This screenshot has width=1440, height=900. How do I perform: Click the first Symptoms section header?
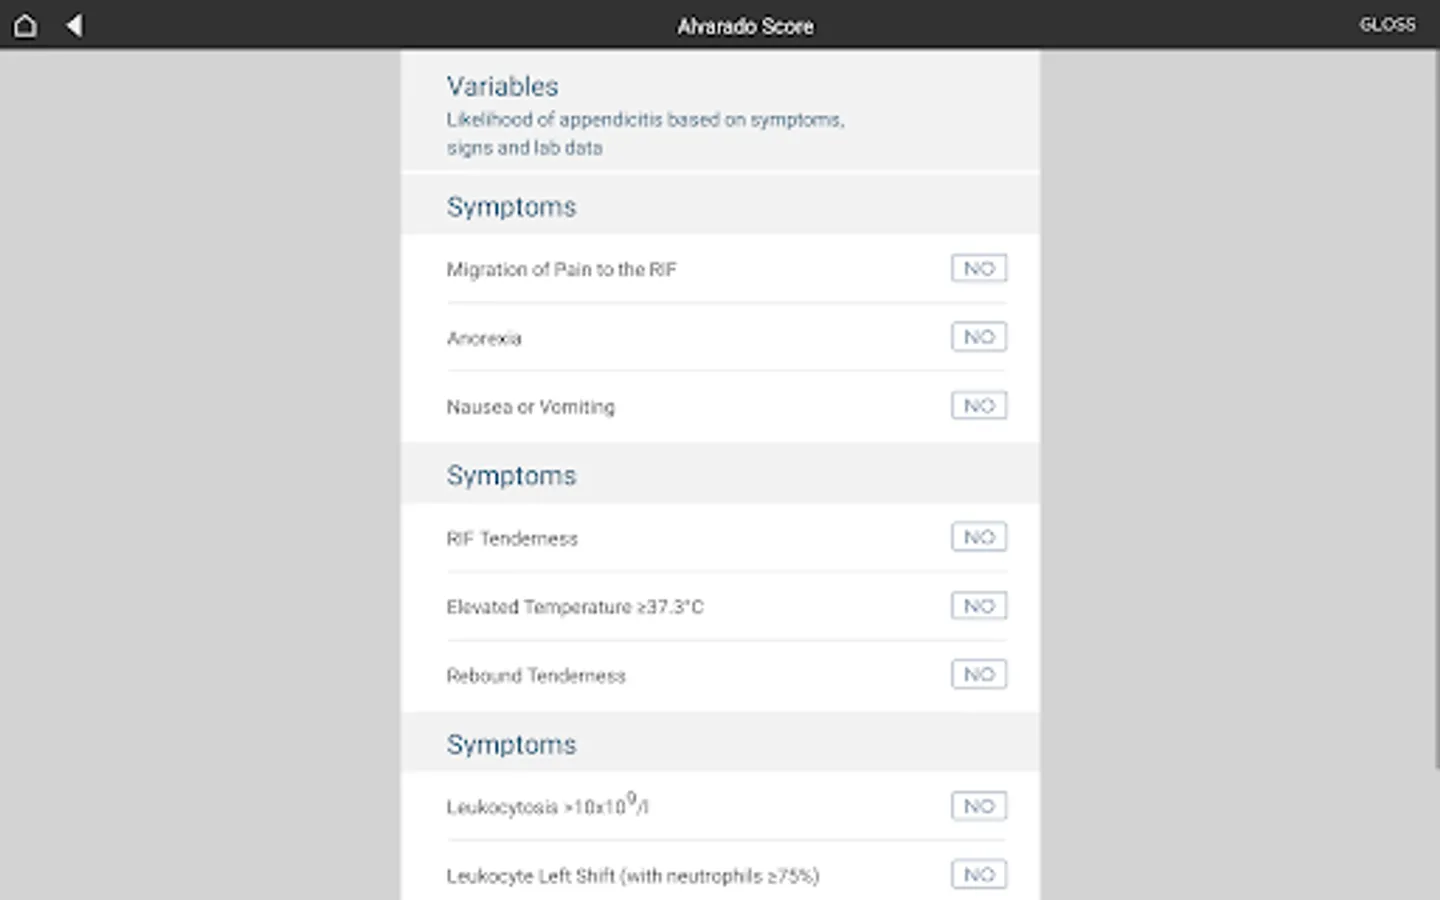click(511, 207)
